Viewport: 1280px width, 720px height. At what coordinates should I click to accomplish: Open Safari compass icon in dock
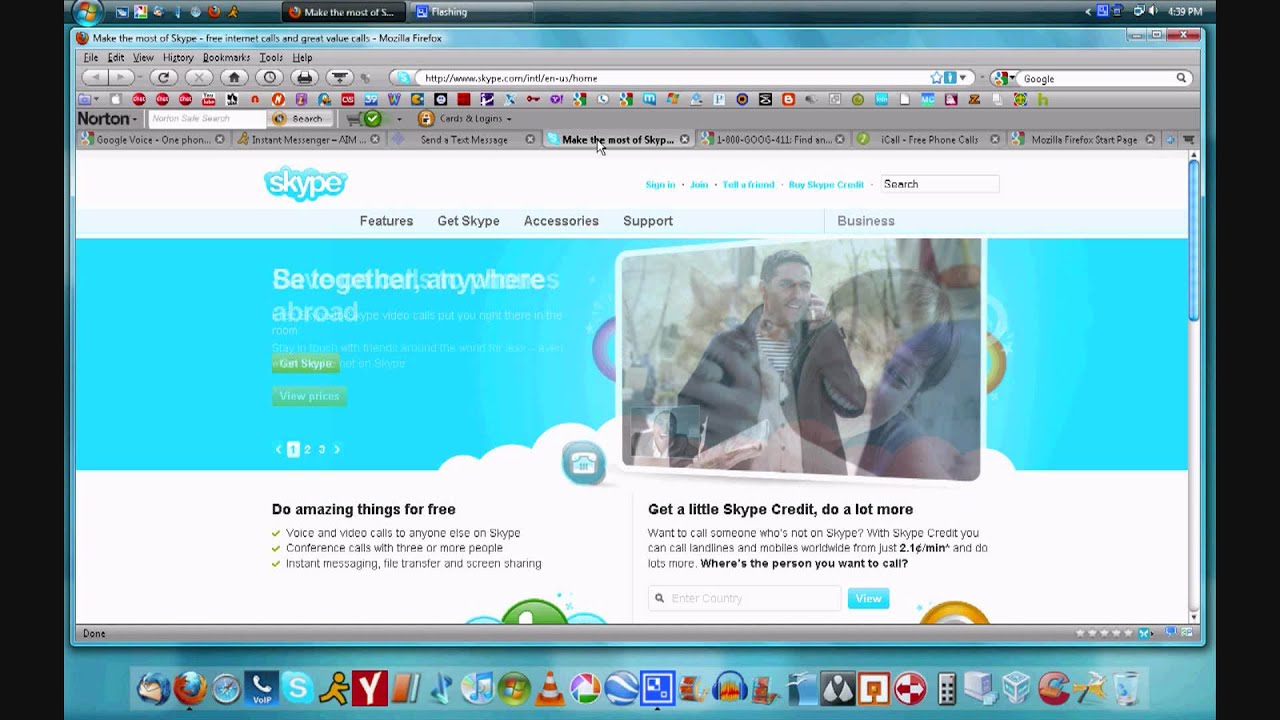pos(226,688)
